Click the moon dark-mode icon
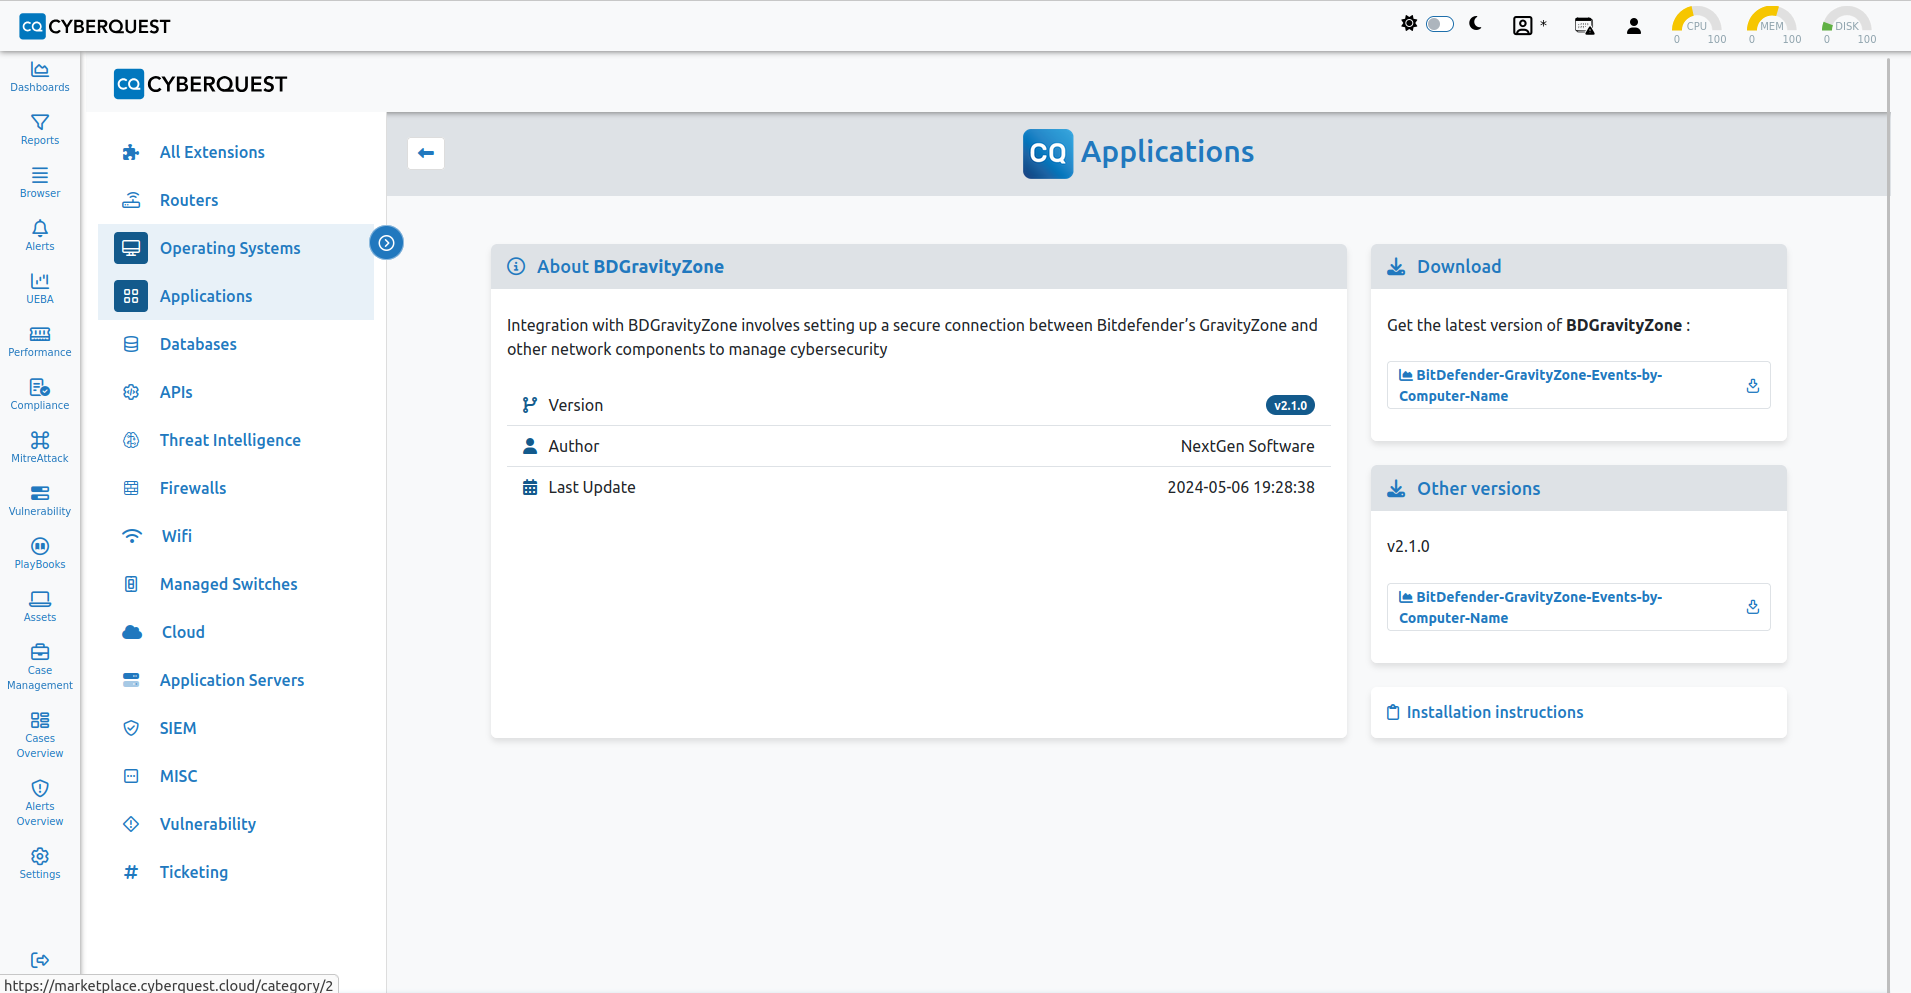 1476,24
